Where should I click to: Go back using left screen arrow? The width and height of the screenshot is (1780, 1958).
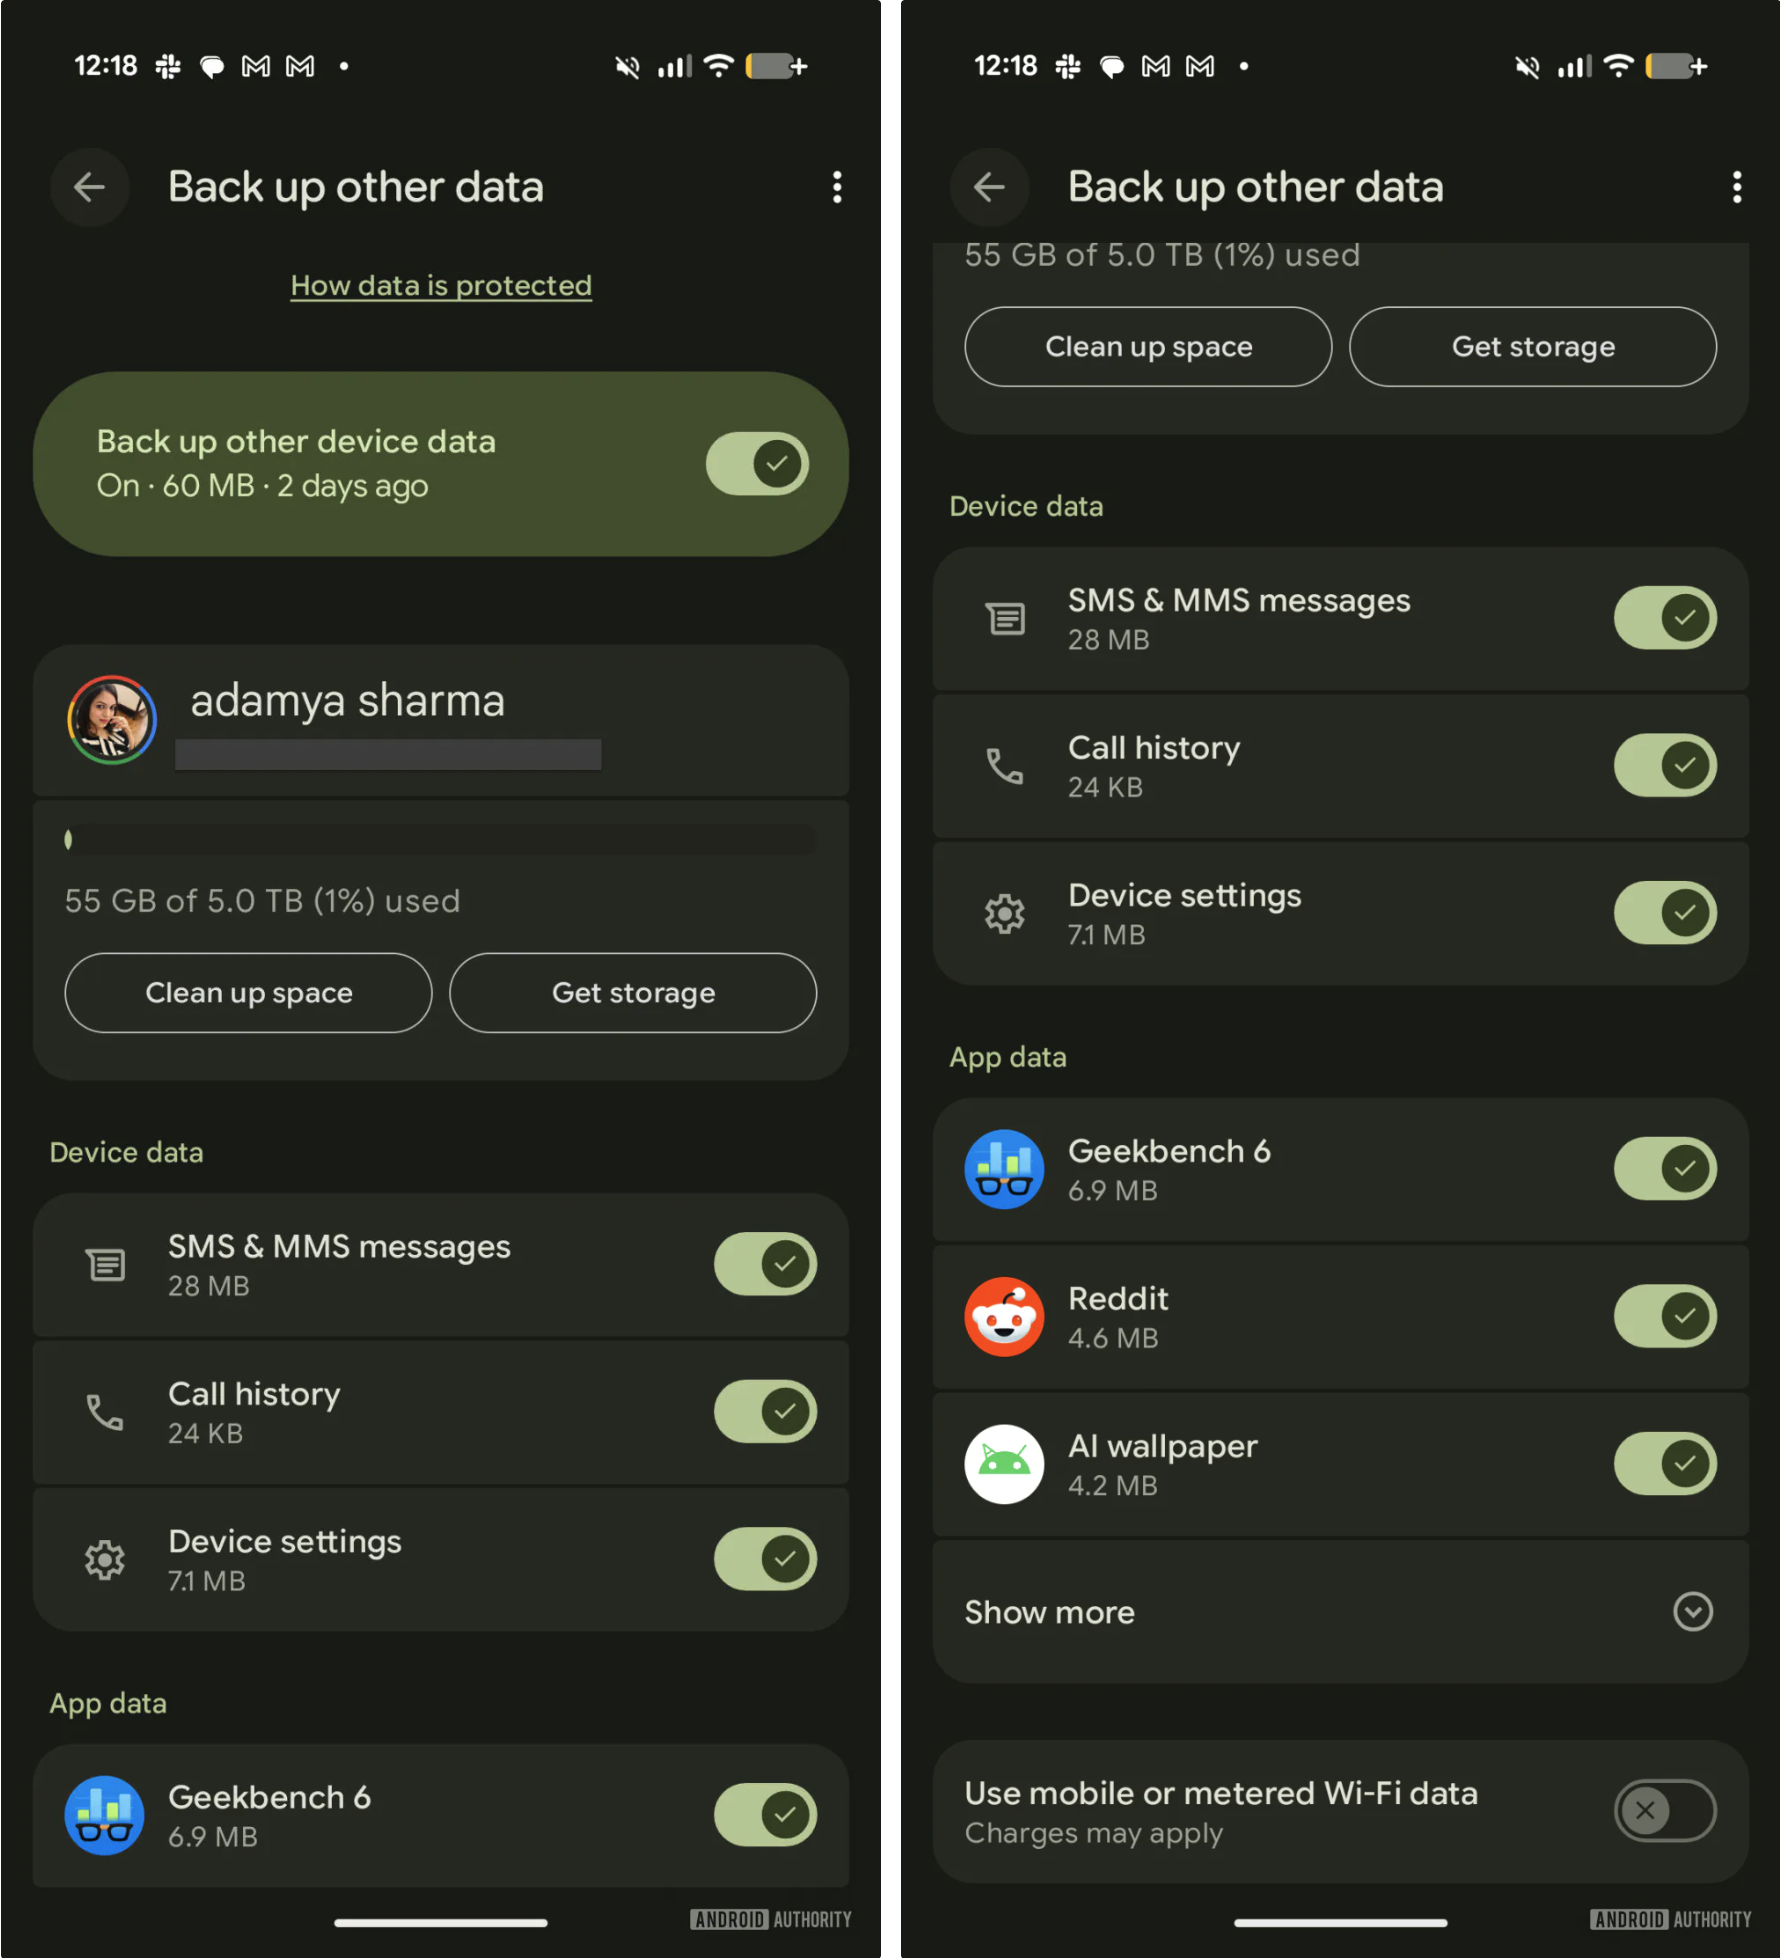pyautogui.click(x=90, y=187)
